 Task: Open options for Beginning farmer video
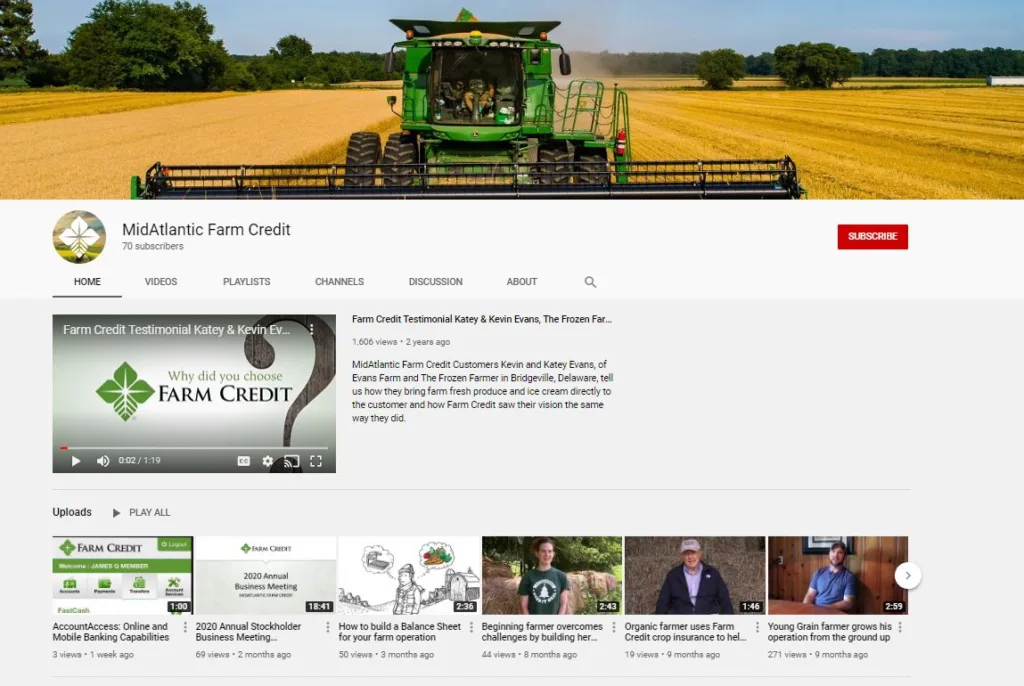click(x=614, y=627)
